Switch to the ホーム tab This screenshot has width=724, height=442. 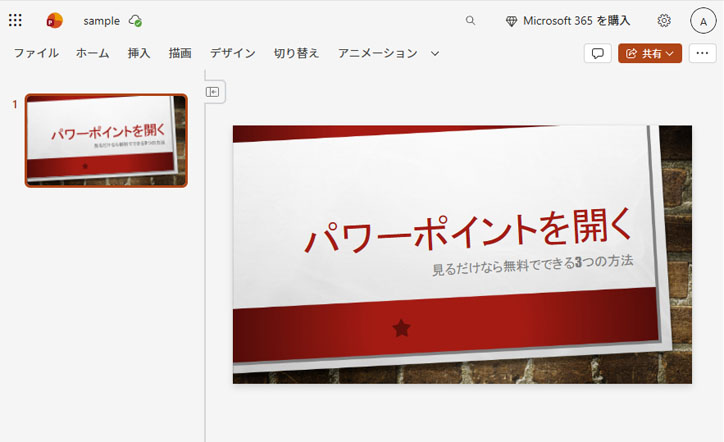tap(93, 53)
